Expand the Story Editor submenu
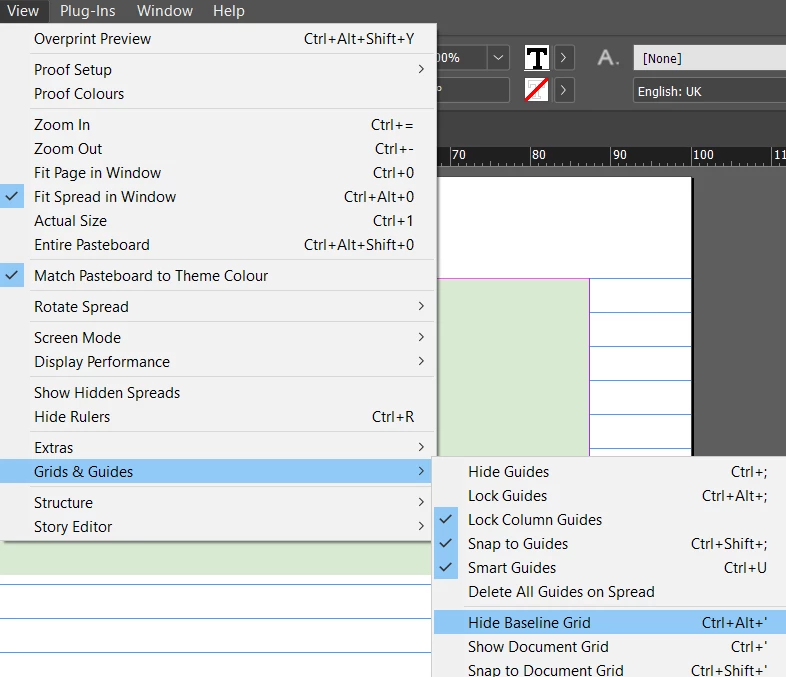Image resolution: width=786 pixels, height=677 pixels. [x=216, y=526]
